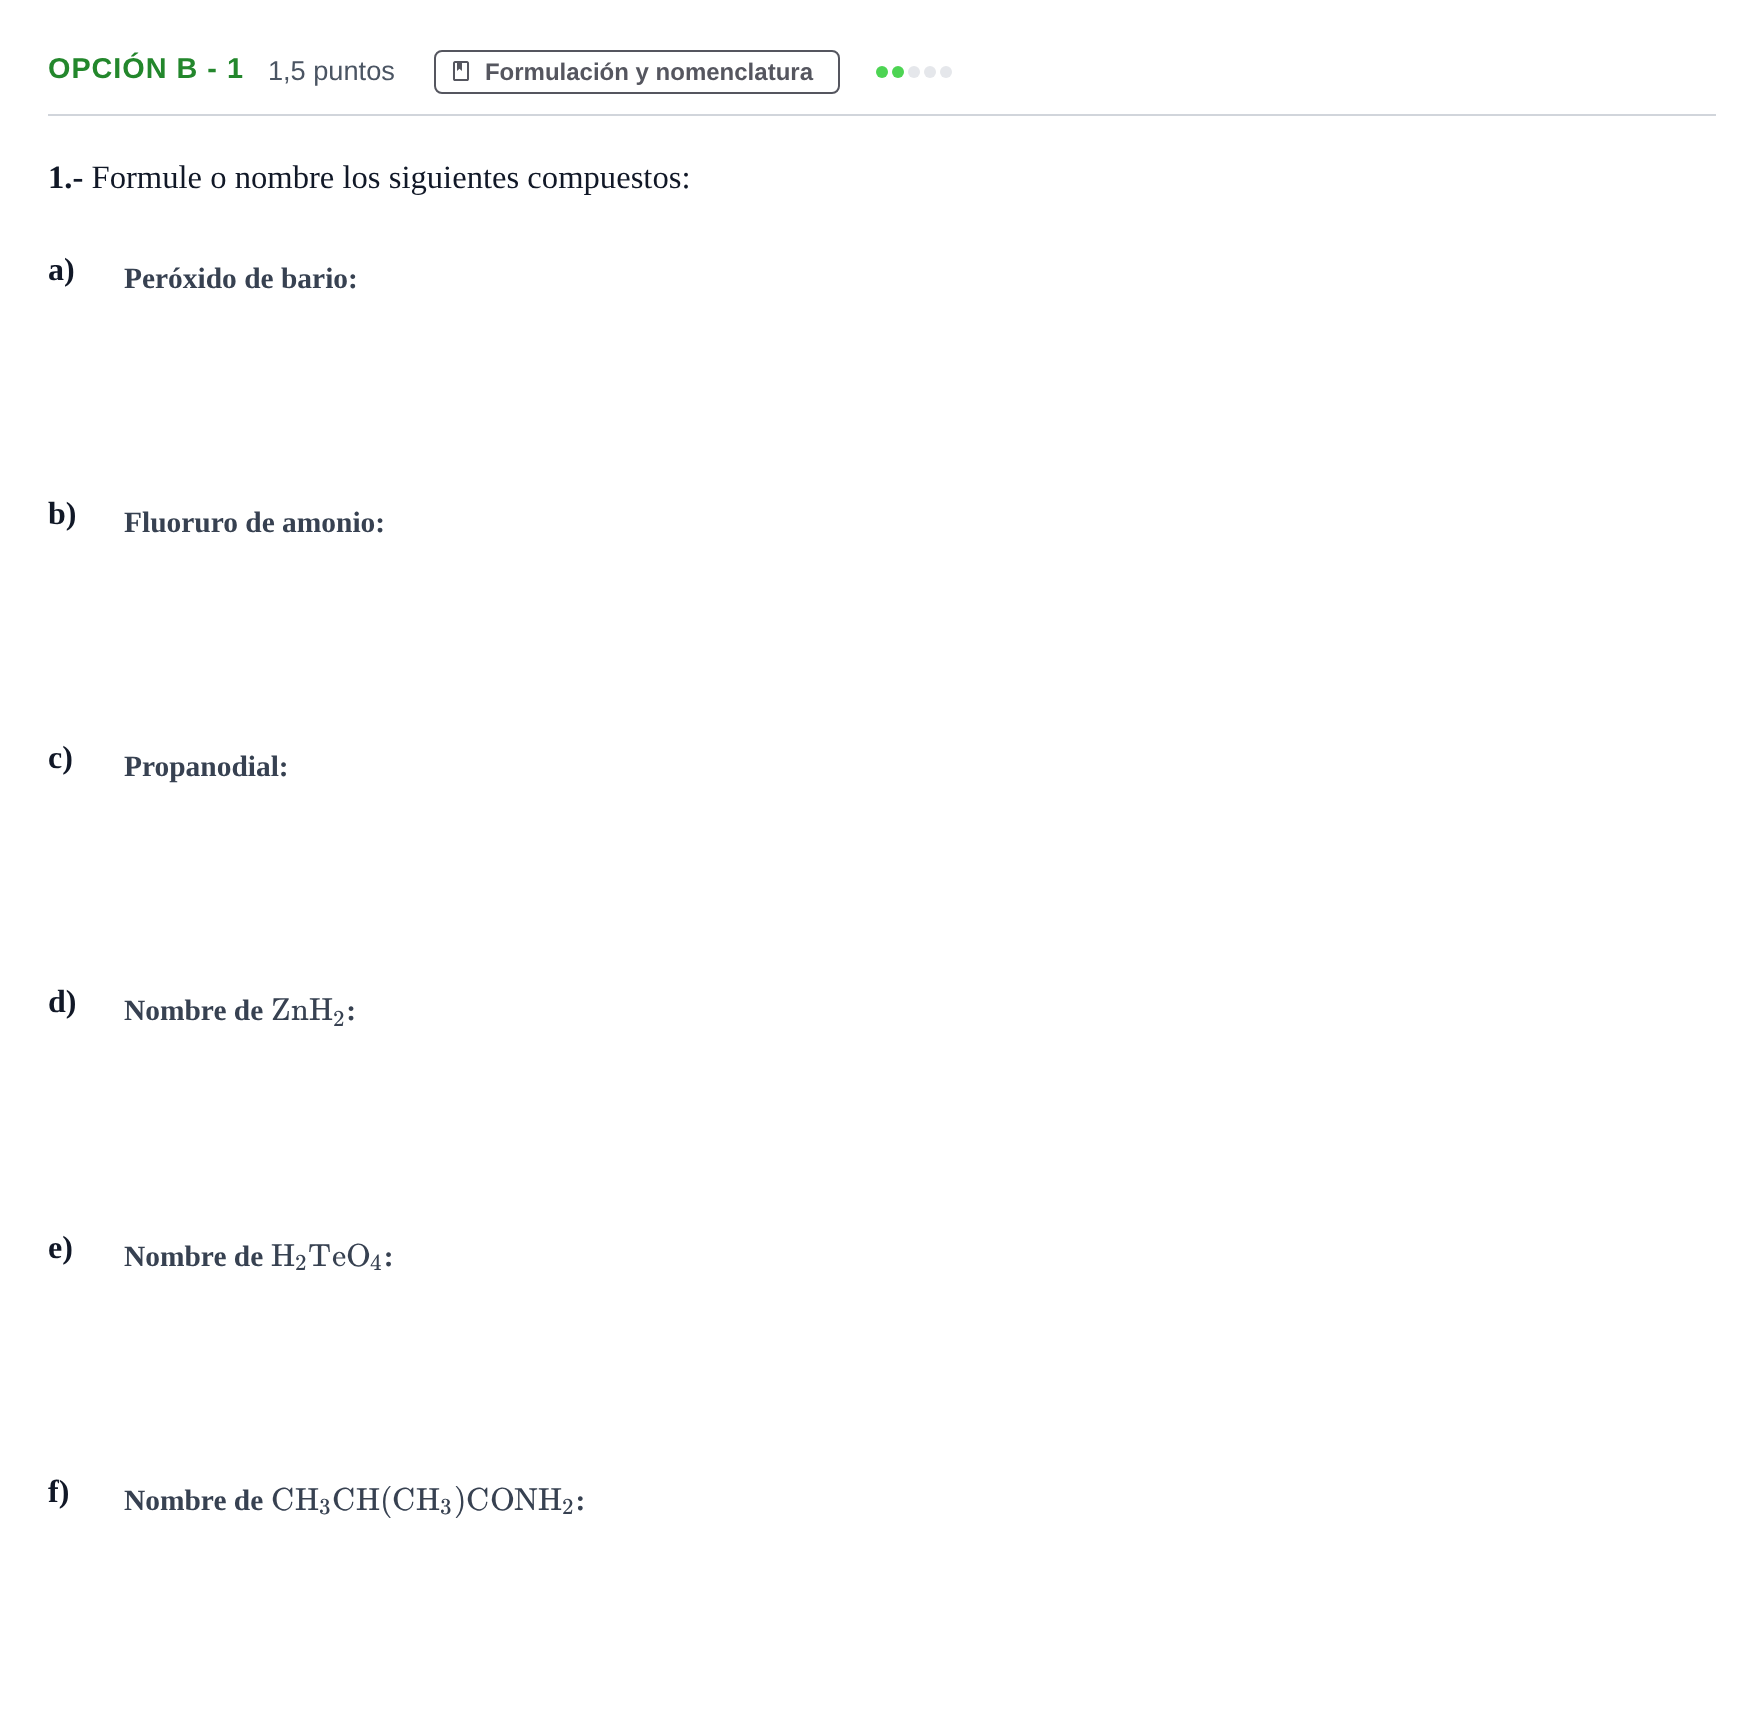
Task: Click the bookmark icon in the topic tag
Action: click(x=461, y=71)
